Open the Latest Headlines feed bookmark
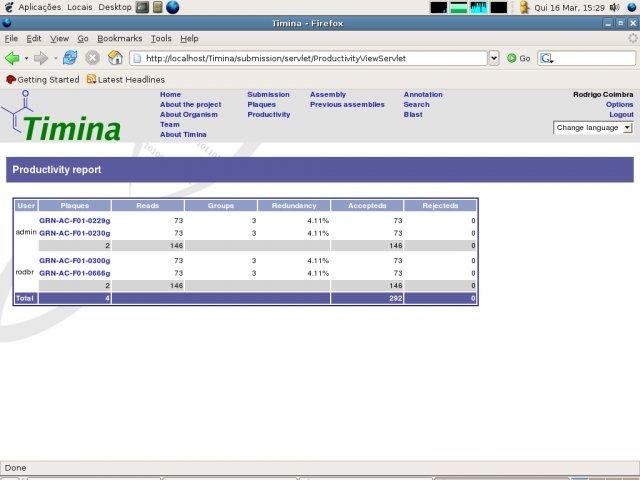640x480 pixels. point(126,80)
